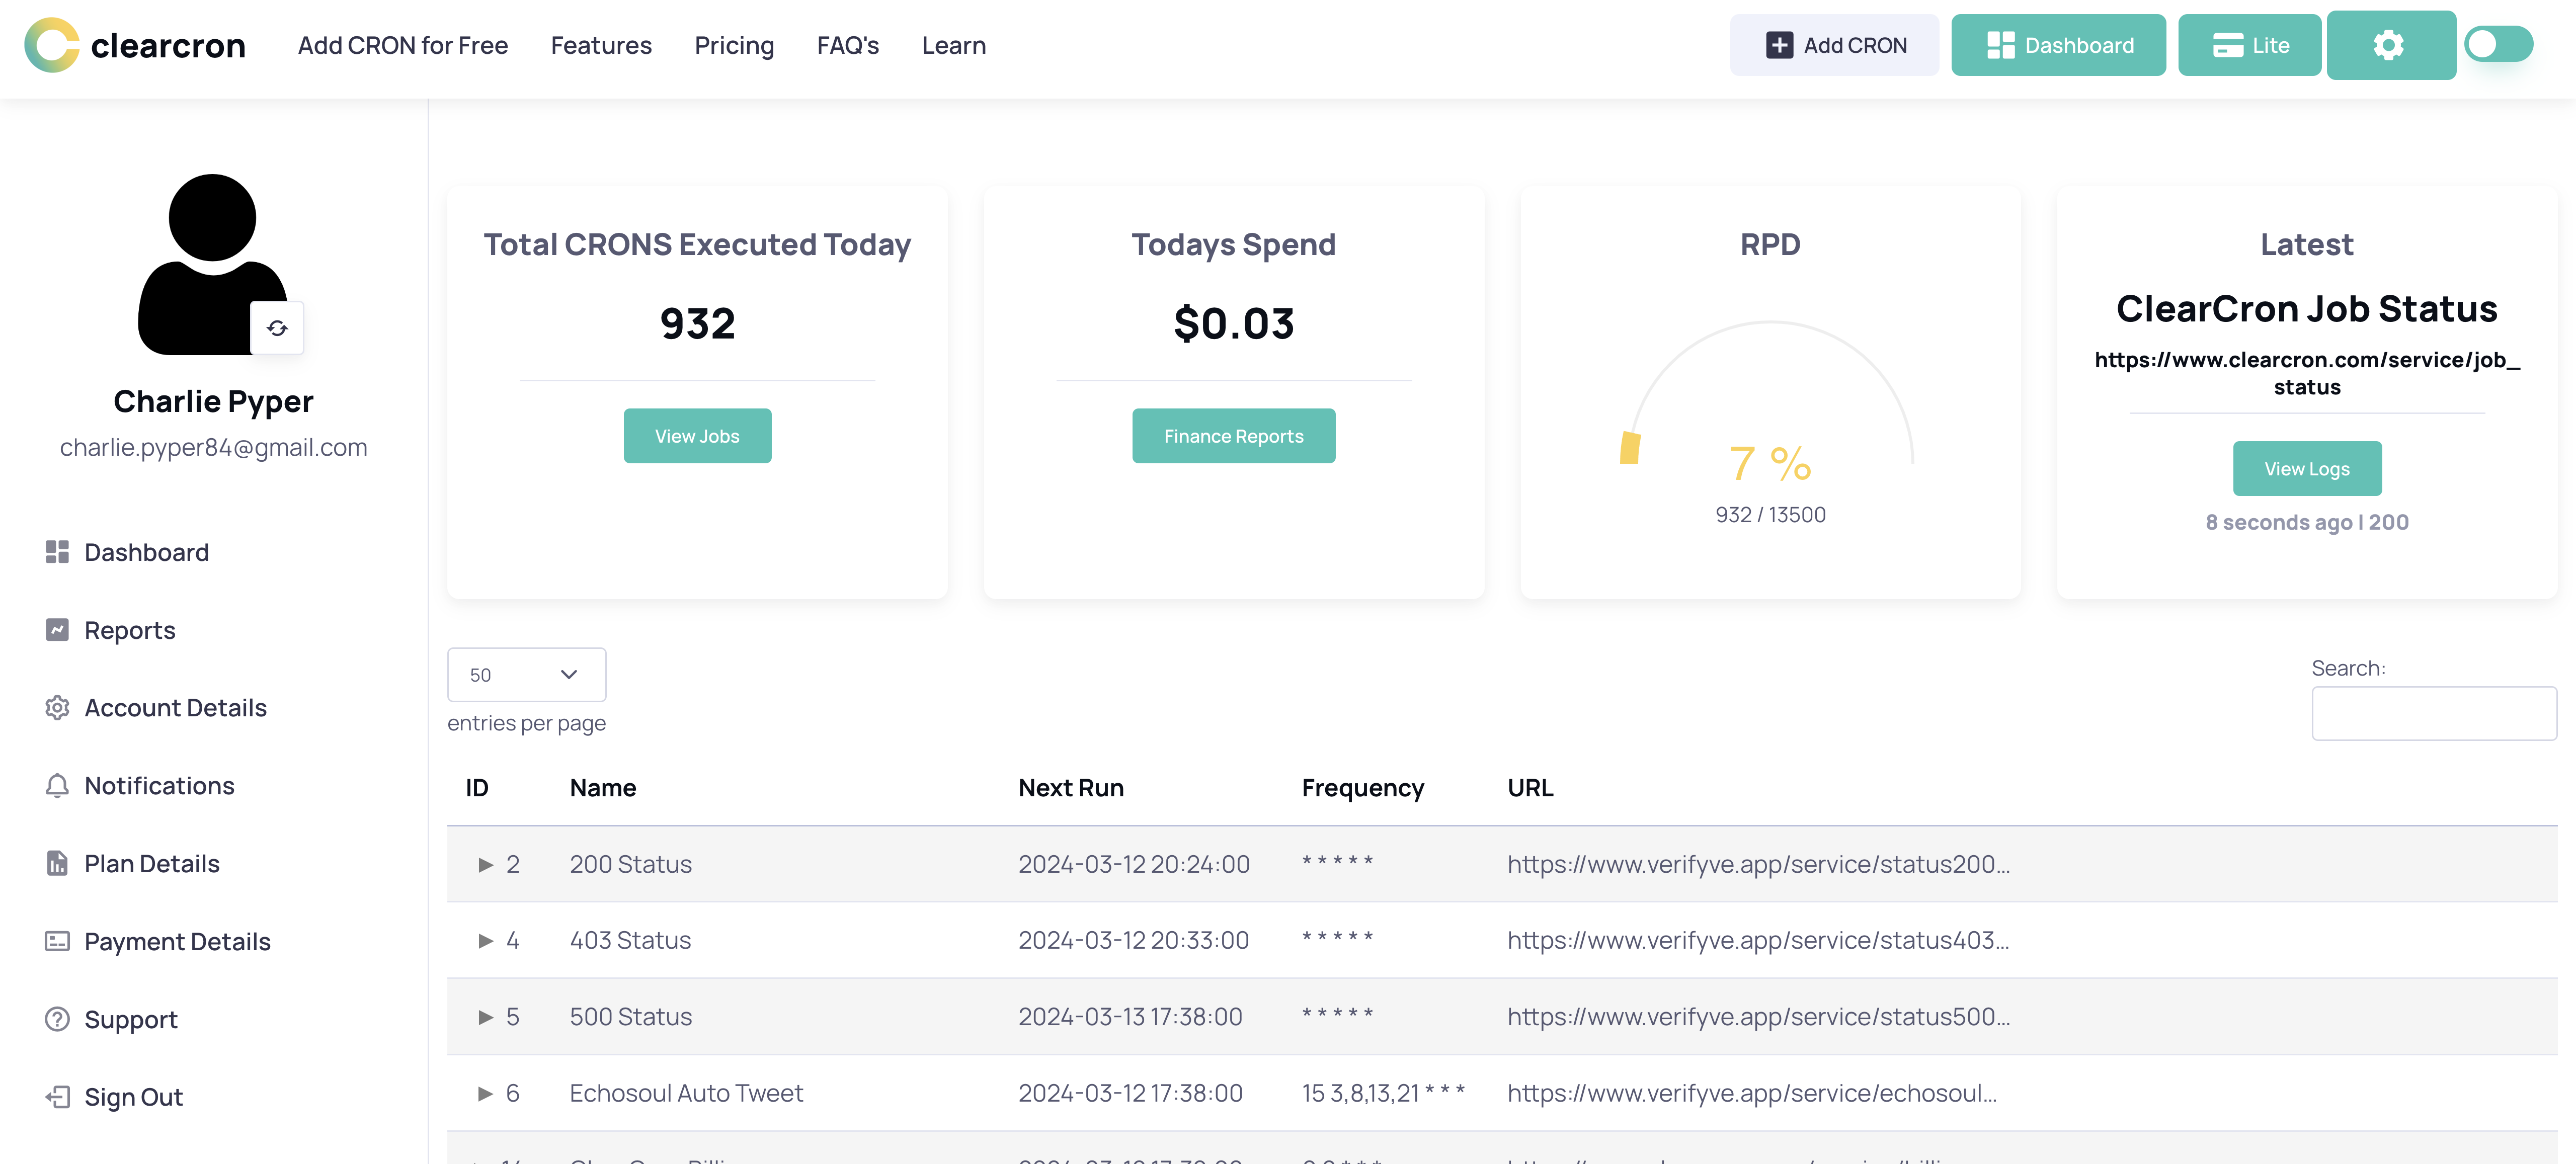The image size is (2576, 1164).
Task: Click the status200 URL cell
Action: [1758, 864]
